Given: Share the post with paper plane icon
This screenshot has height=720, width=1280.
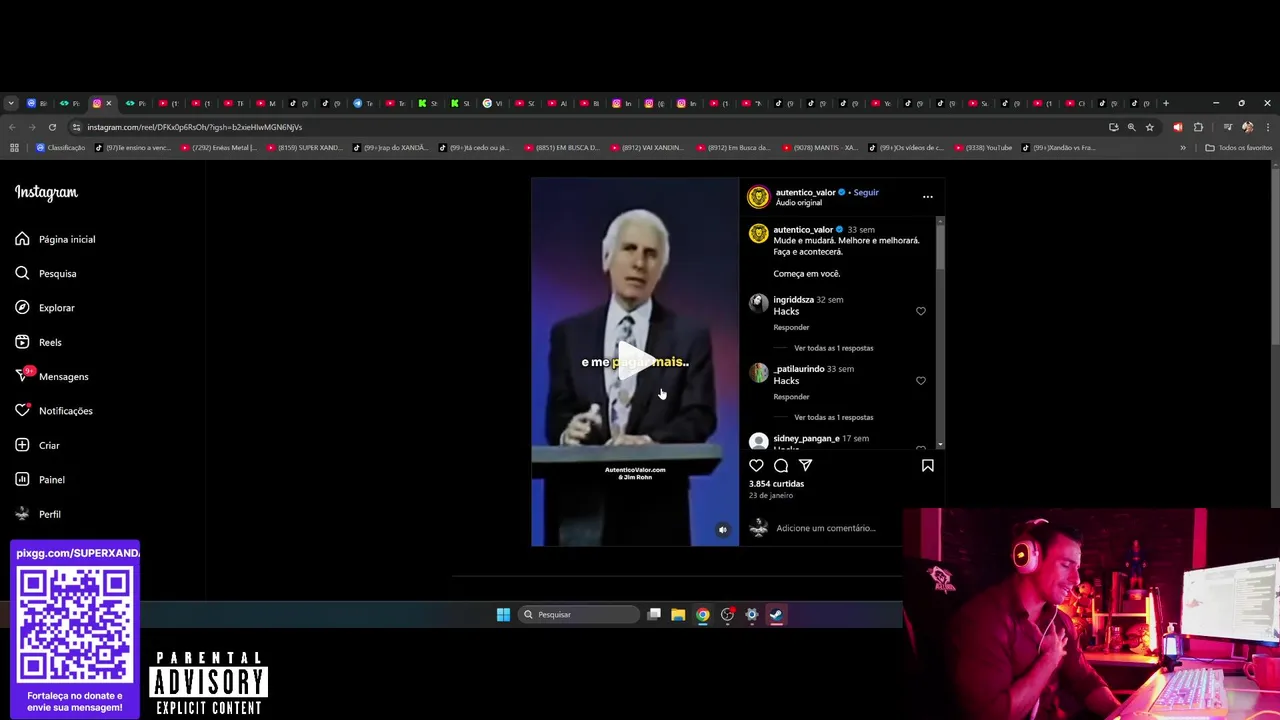Looking at the screenshot, I should [805, 465].
